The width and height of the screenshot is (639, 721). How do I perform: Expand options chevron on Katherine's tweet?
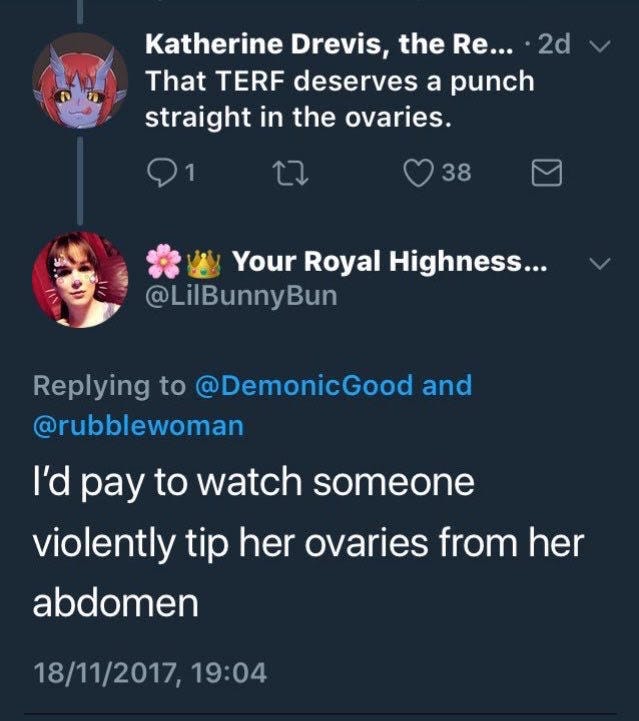click(600, 46)
